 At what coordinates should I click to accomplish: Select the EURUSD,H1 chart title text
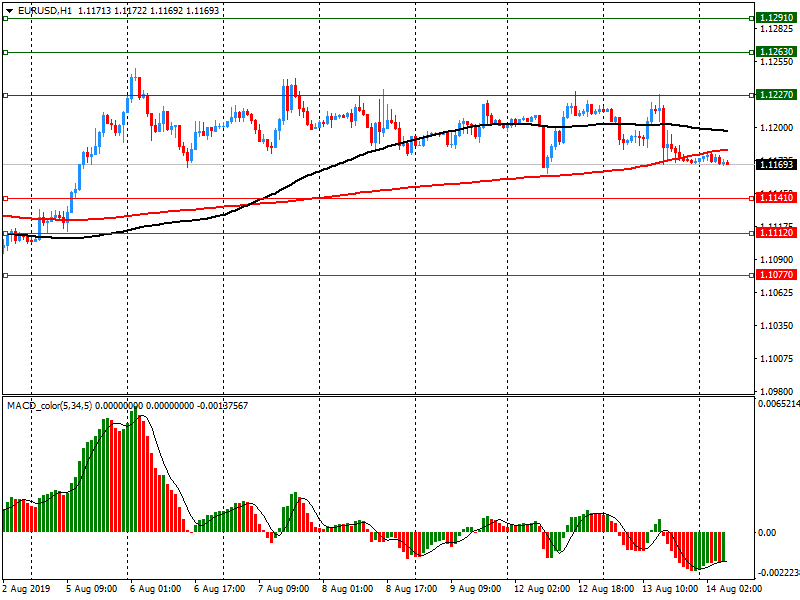45,11
